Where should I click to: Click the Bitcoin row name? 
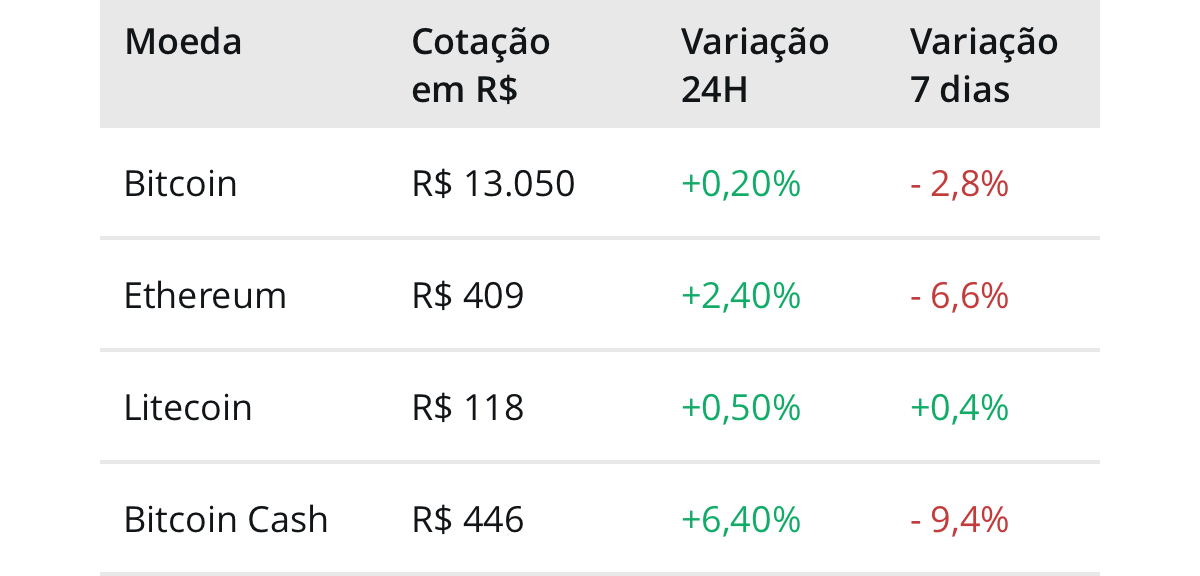(180, 184)
